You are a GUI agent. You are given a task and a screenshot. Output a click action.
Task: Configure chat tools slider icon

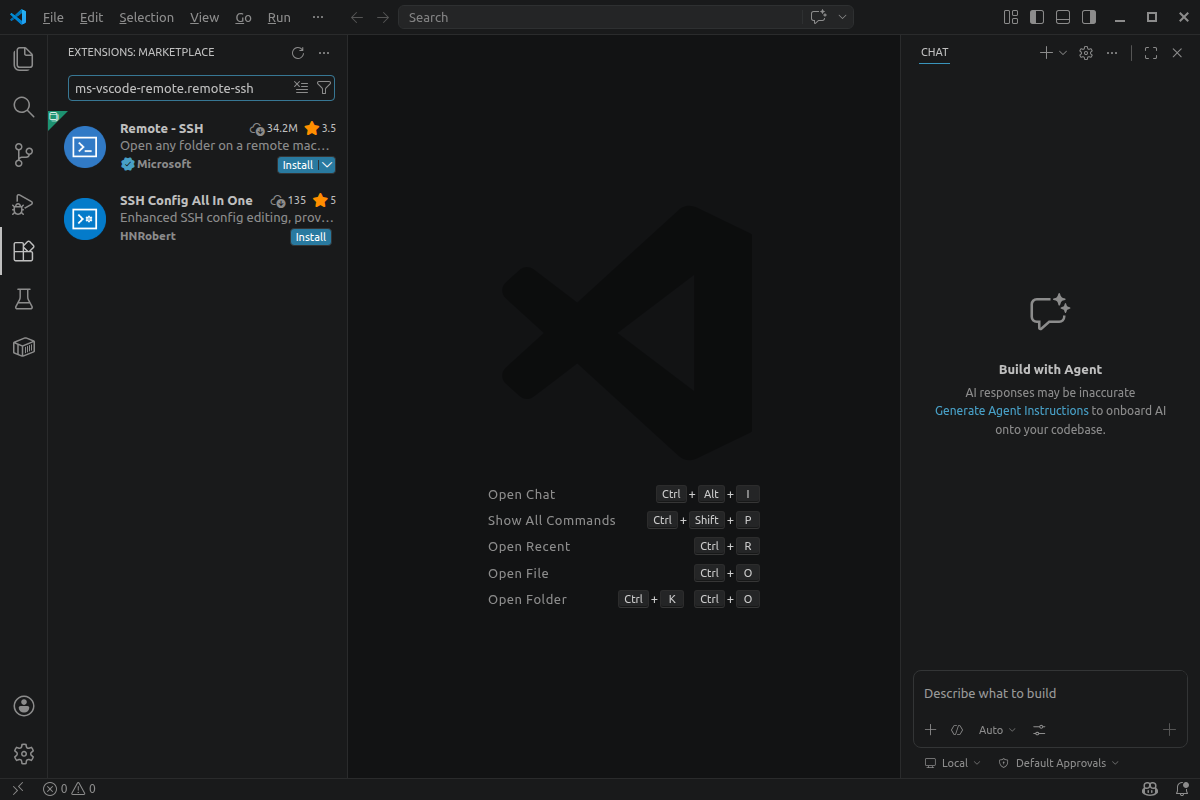click(1040, 730)
